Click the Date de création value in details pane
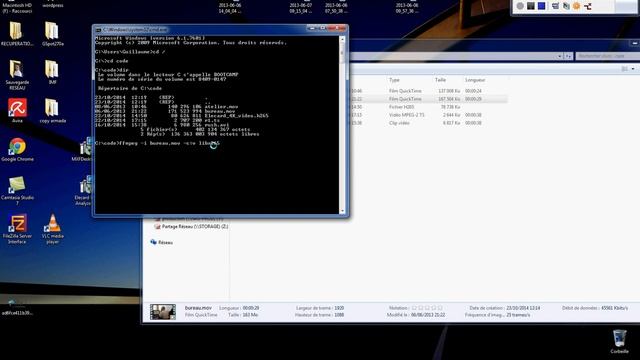The width and height of the screenshot is (640, 360). 523,308
